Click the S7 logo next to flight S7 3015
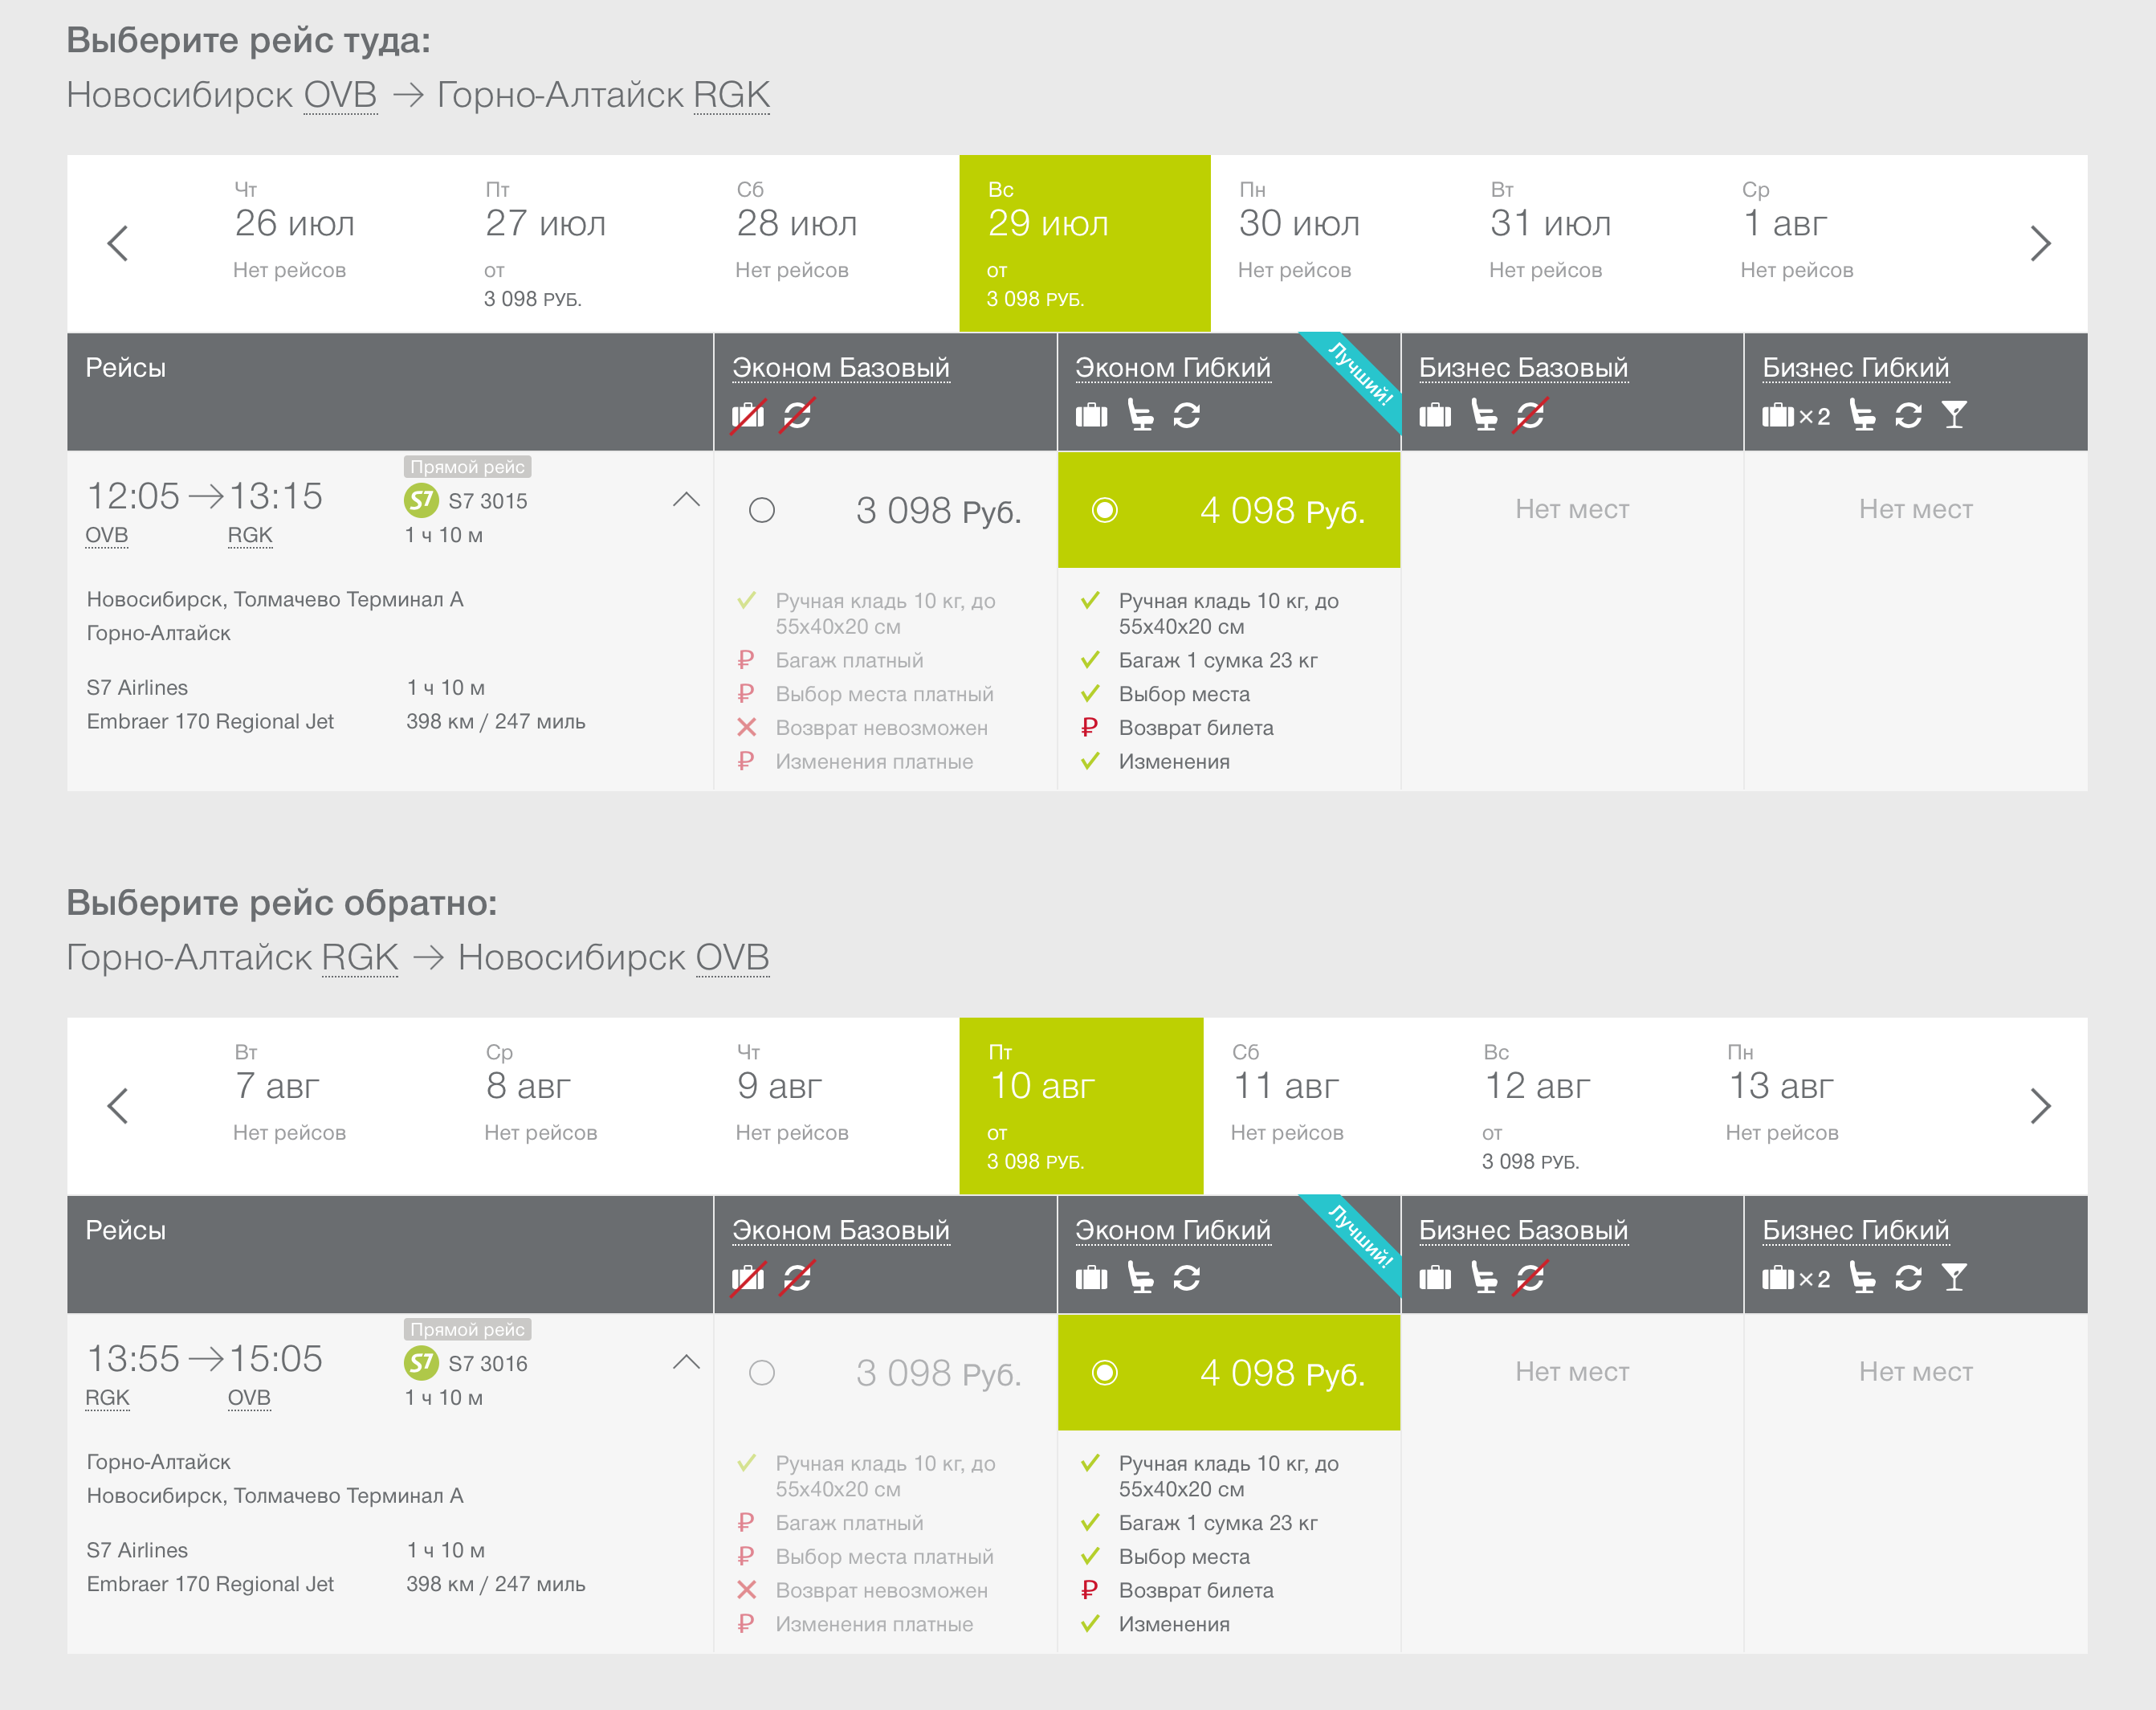The height and width of the screenshot is (1710, 2156). pos(421,500)
